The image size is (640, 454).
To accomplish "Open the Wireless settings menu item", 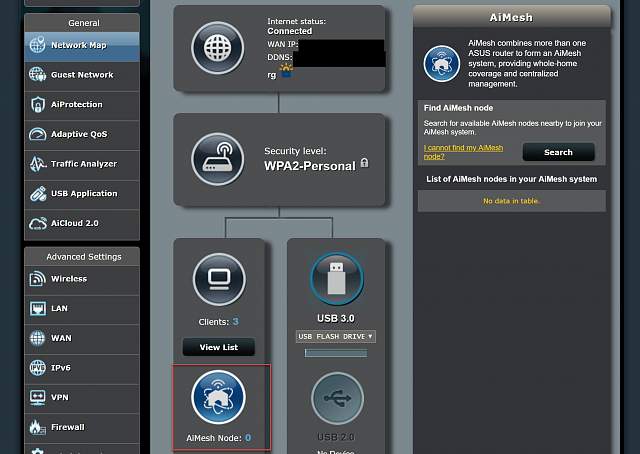I will [x=82, y=279].
